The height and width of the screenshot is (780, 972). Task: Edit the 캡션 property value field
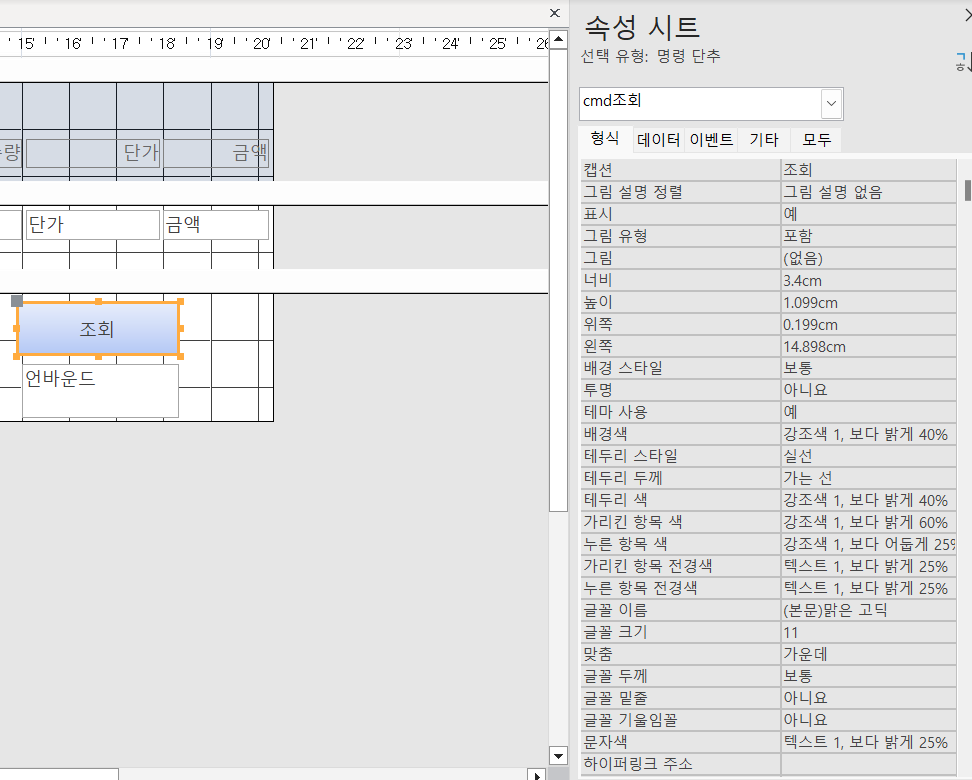(x=867, y=170)
